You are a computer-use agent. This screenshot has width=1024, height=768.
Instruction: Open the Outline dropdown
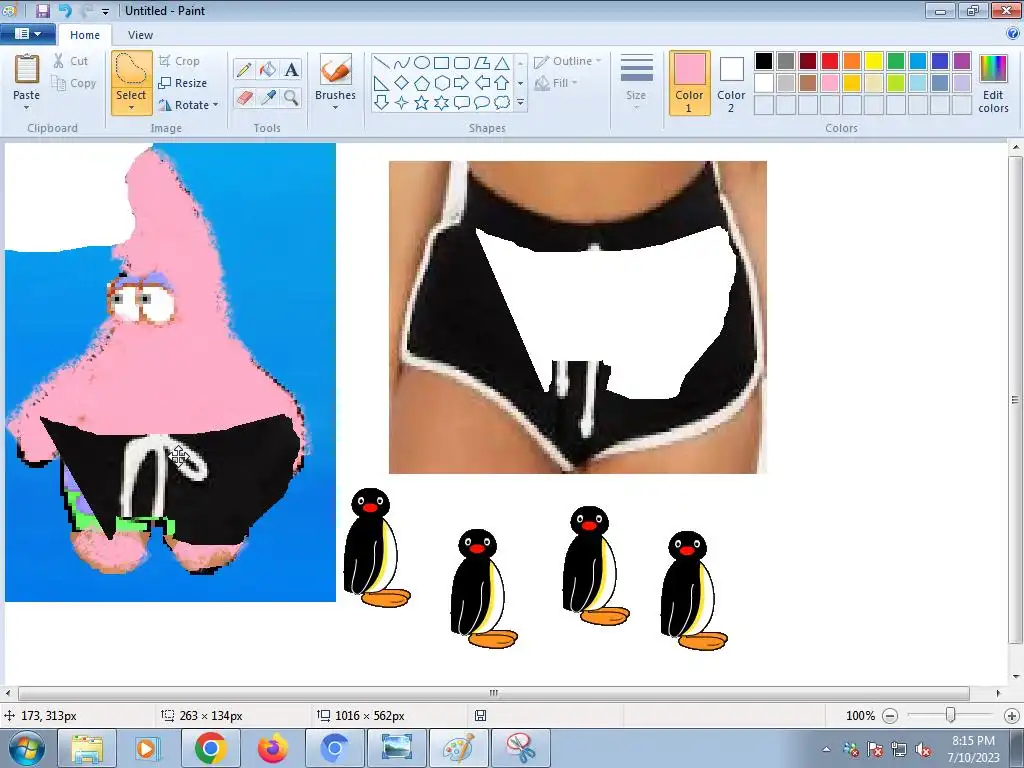coord(568,61)
